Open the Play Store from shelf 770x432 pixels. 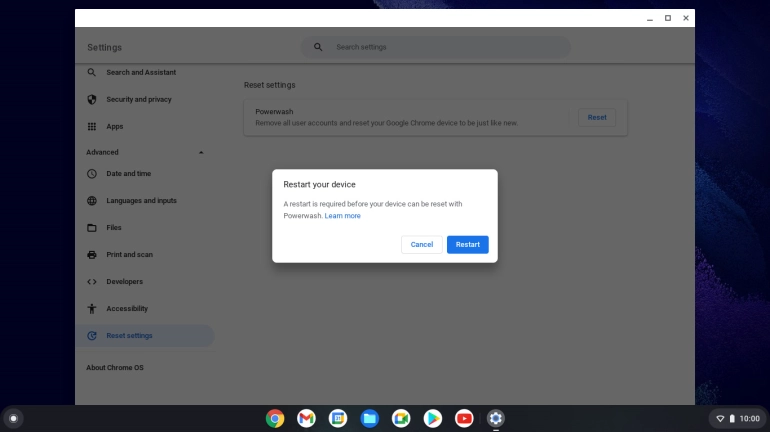click(432, 418)
